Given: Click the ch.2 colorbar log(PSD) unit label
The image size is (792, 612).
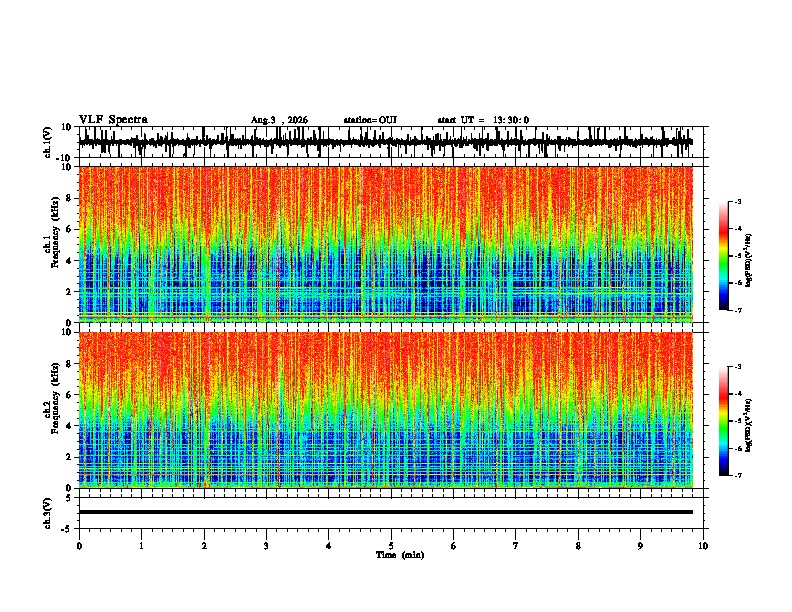Looking at the screenshot, I should [749, 426].
